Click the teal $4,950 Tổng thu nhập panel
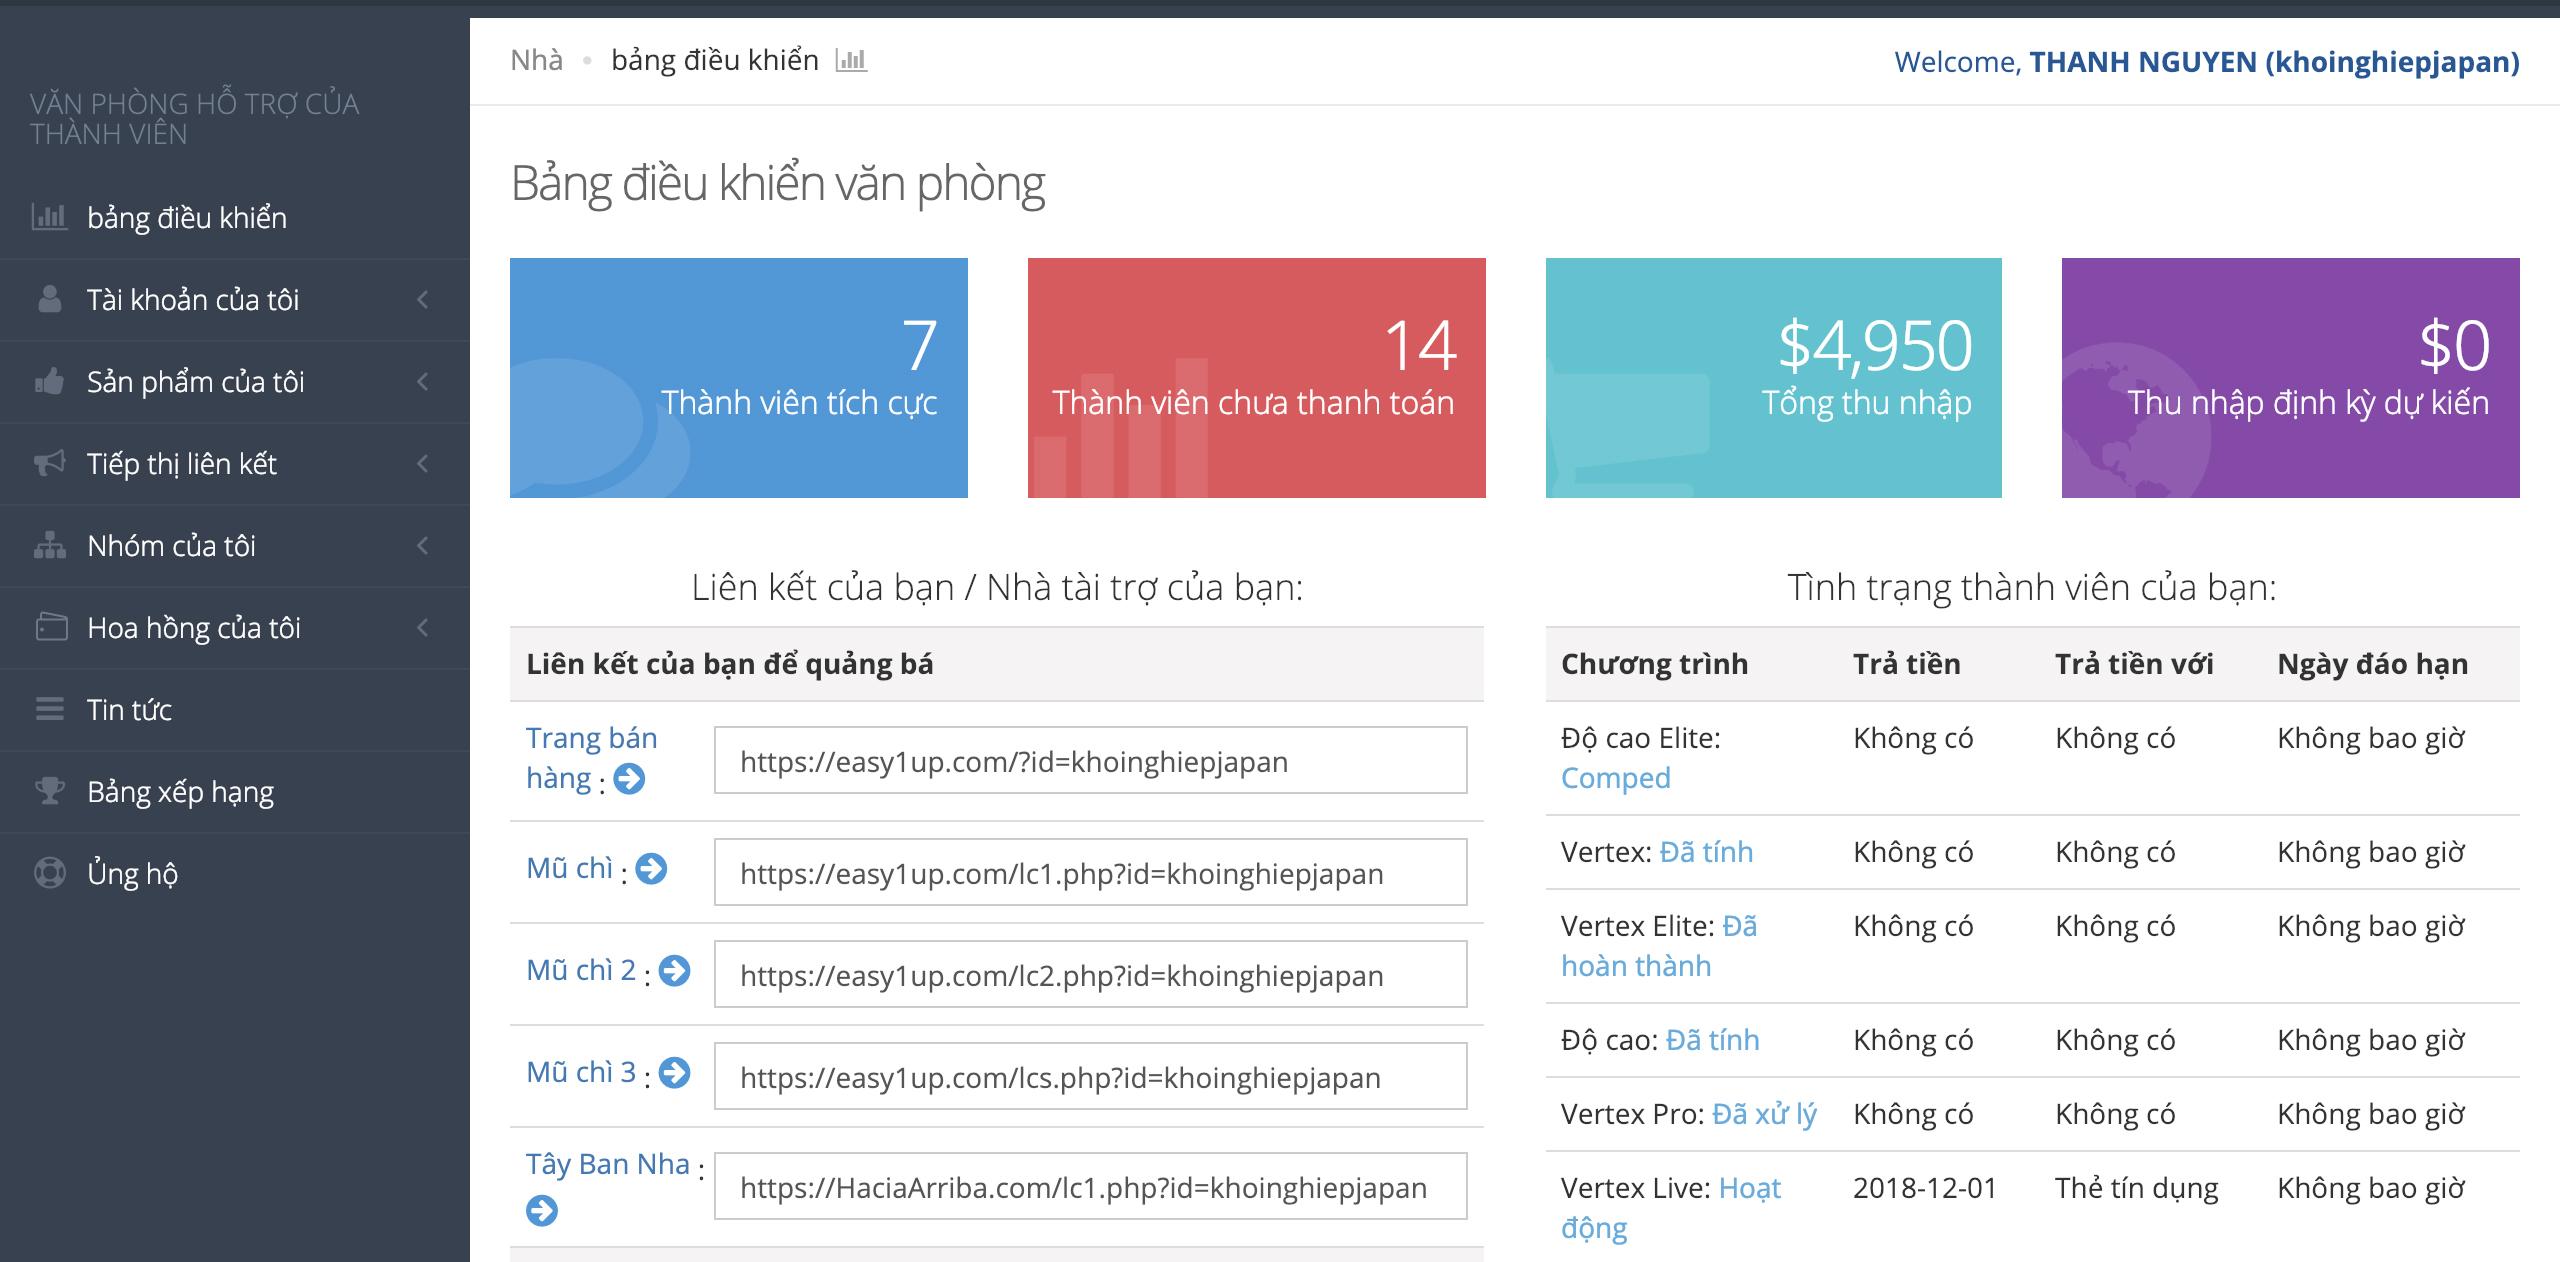The image size is (2560, 1262). 1775,378
